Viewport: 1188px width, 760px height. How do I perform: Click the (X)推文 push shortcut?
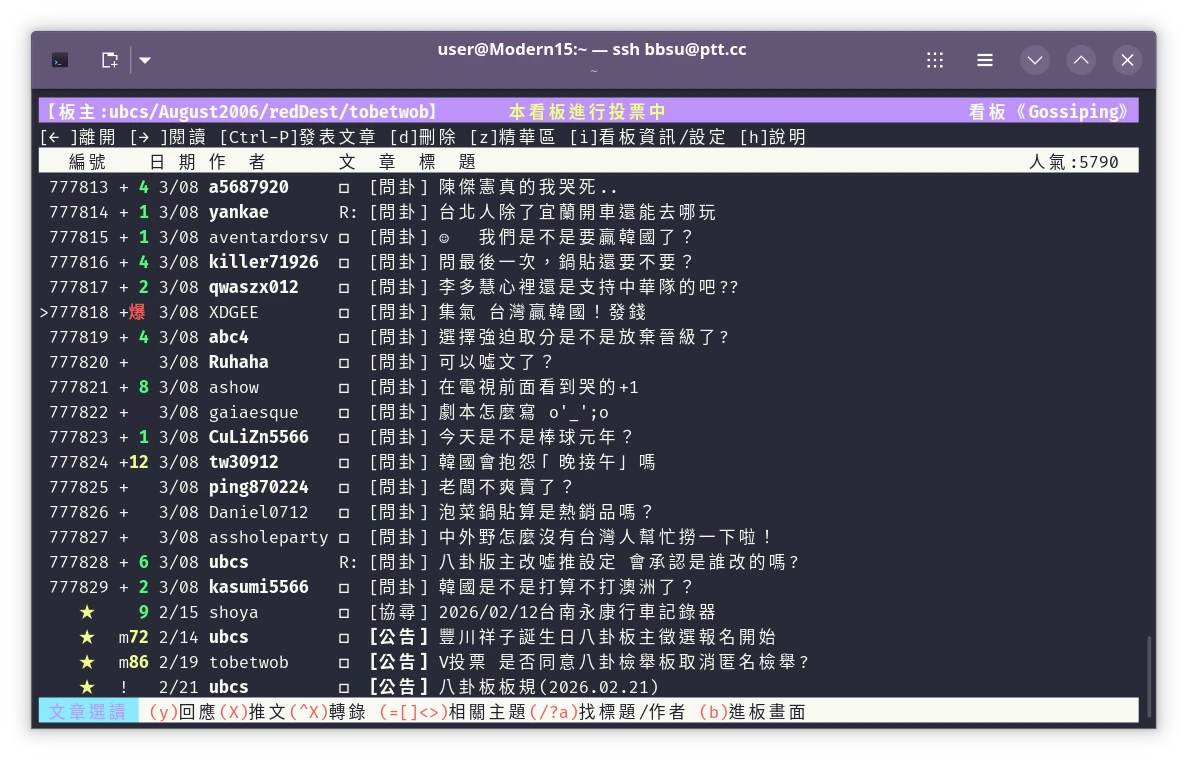252,712
